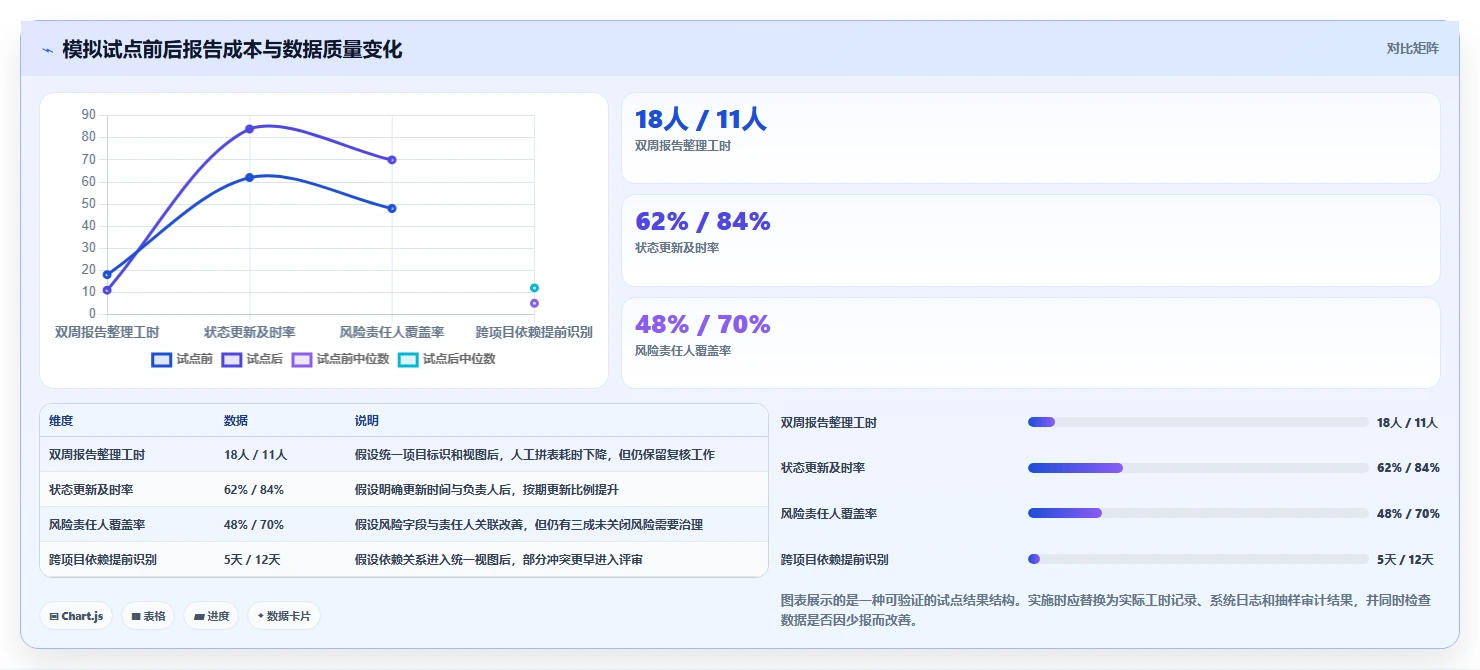Click the 模拟试点前后报告成本与数据质量变化 title
The image size is (1480, 670).
(x=232, y=49)
